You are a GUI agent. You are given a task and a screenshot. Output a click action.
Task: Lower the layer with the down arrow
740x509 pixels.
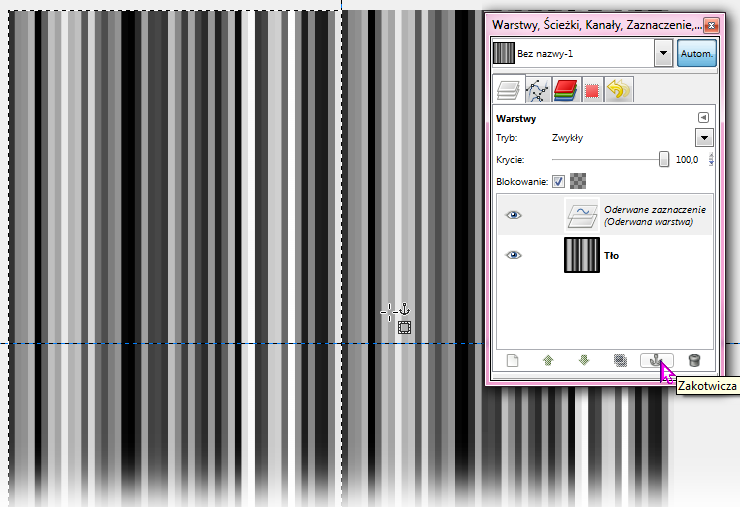(x=584, y=361)
